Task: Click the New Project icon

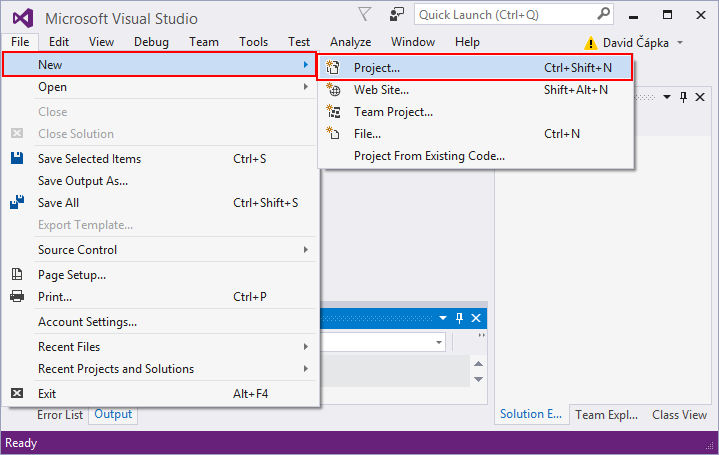Action: [x=333, y=67]
